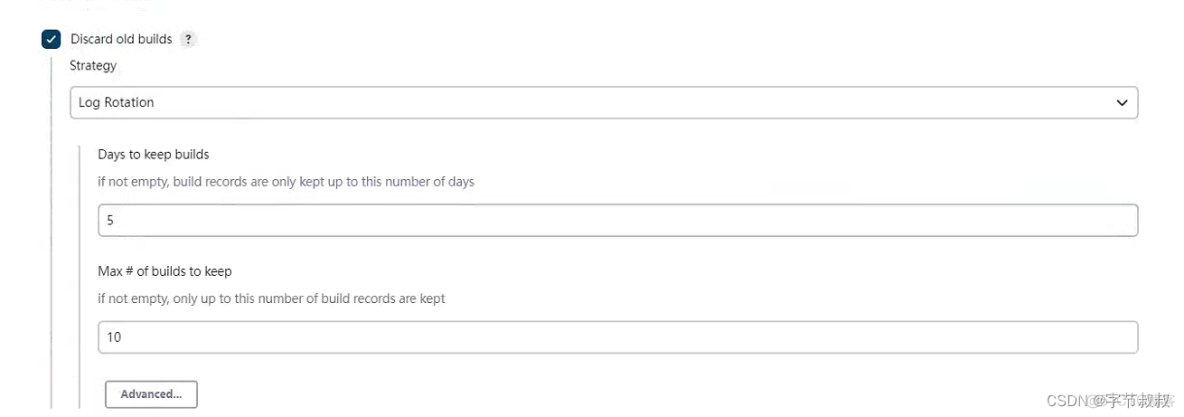The image size is (1184, 417).
Task: Click the "Max # of builds to keep" label
Action: coord(165,272)
